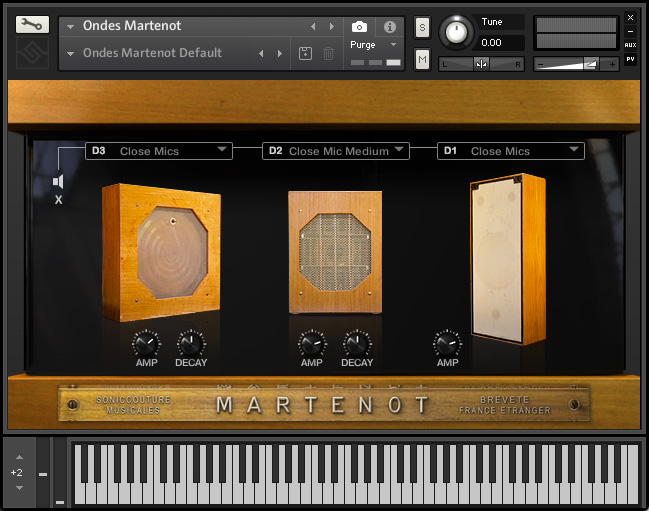
Task: Click the pan slider between L and R
Action: (x=481, y=64)
